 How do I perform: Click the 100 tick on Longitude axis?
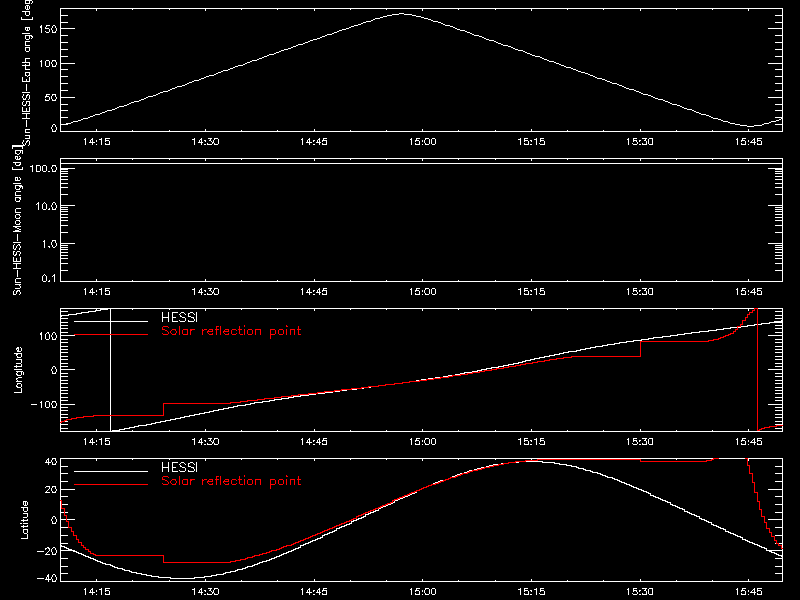pos(48,336)
